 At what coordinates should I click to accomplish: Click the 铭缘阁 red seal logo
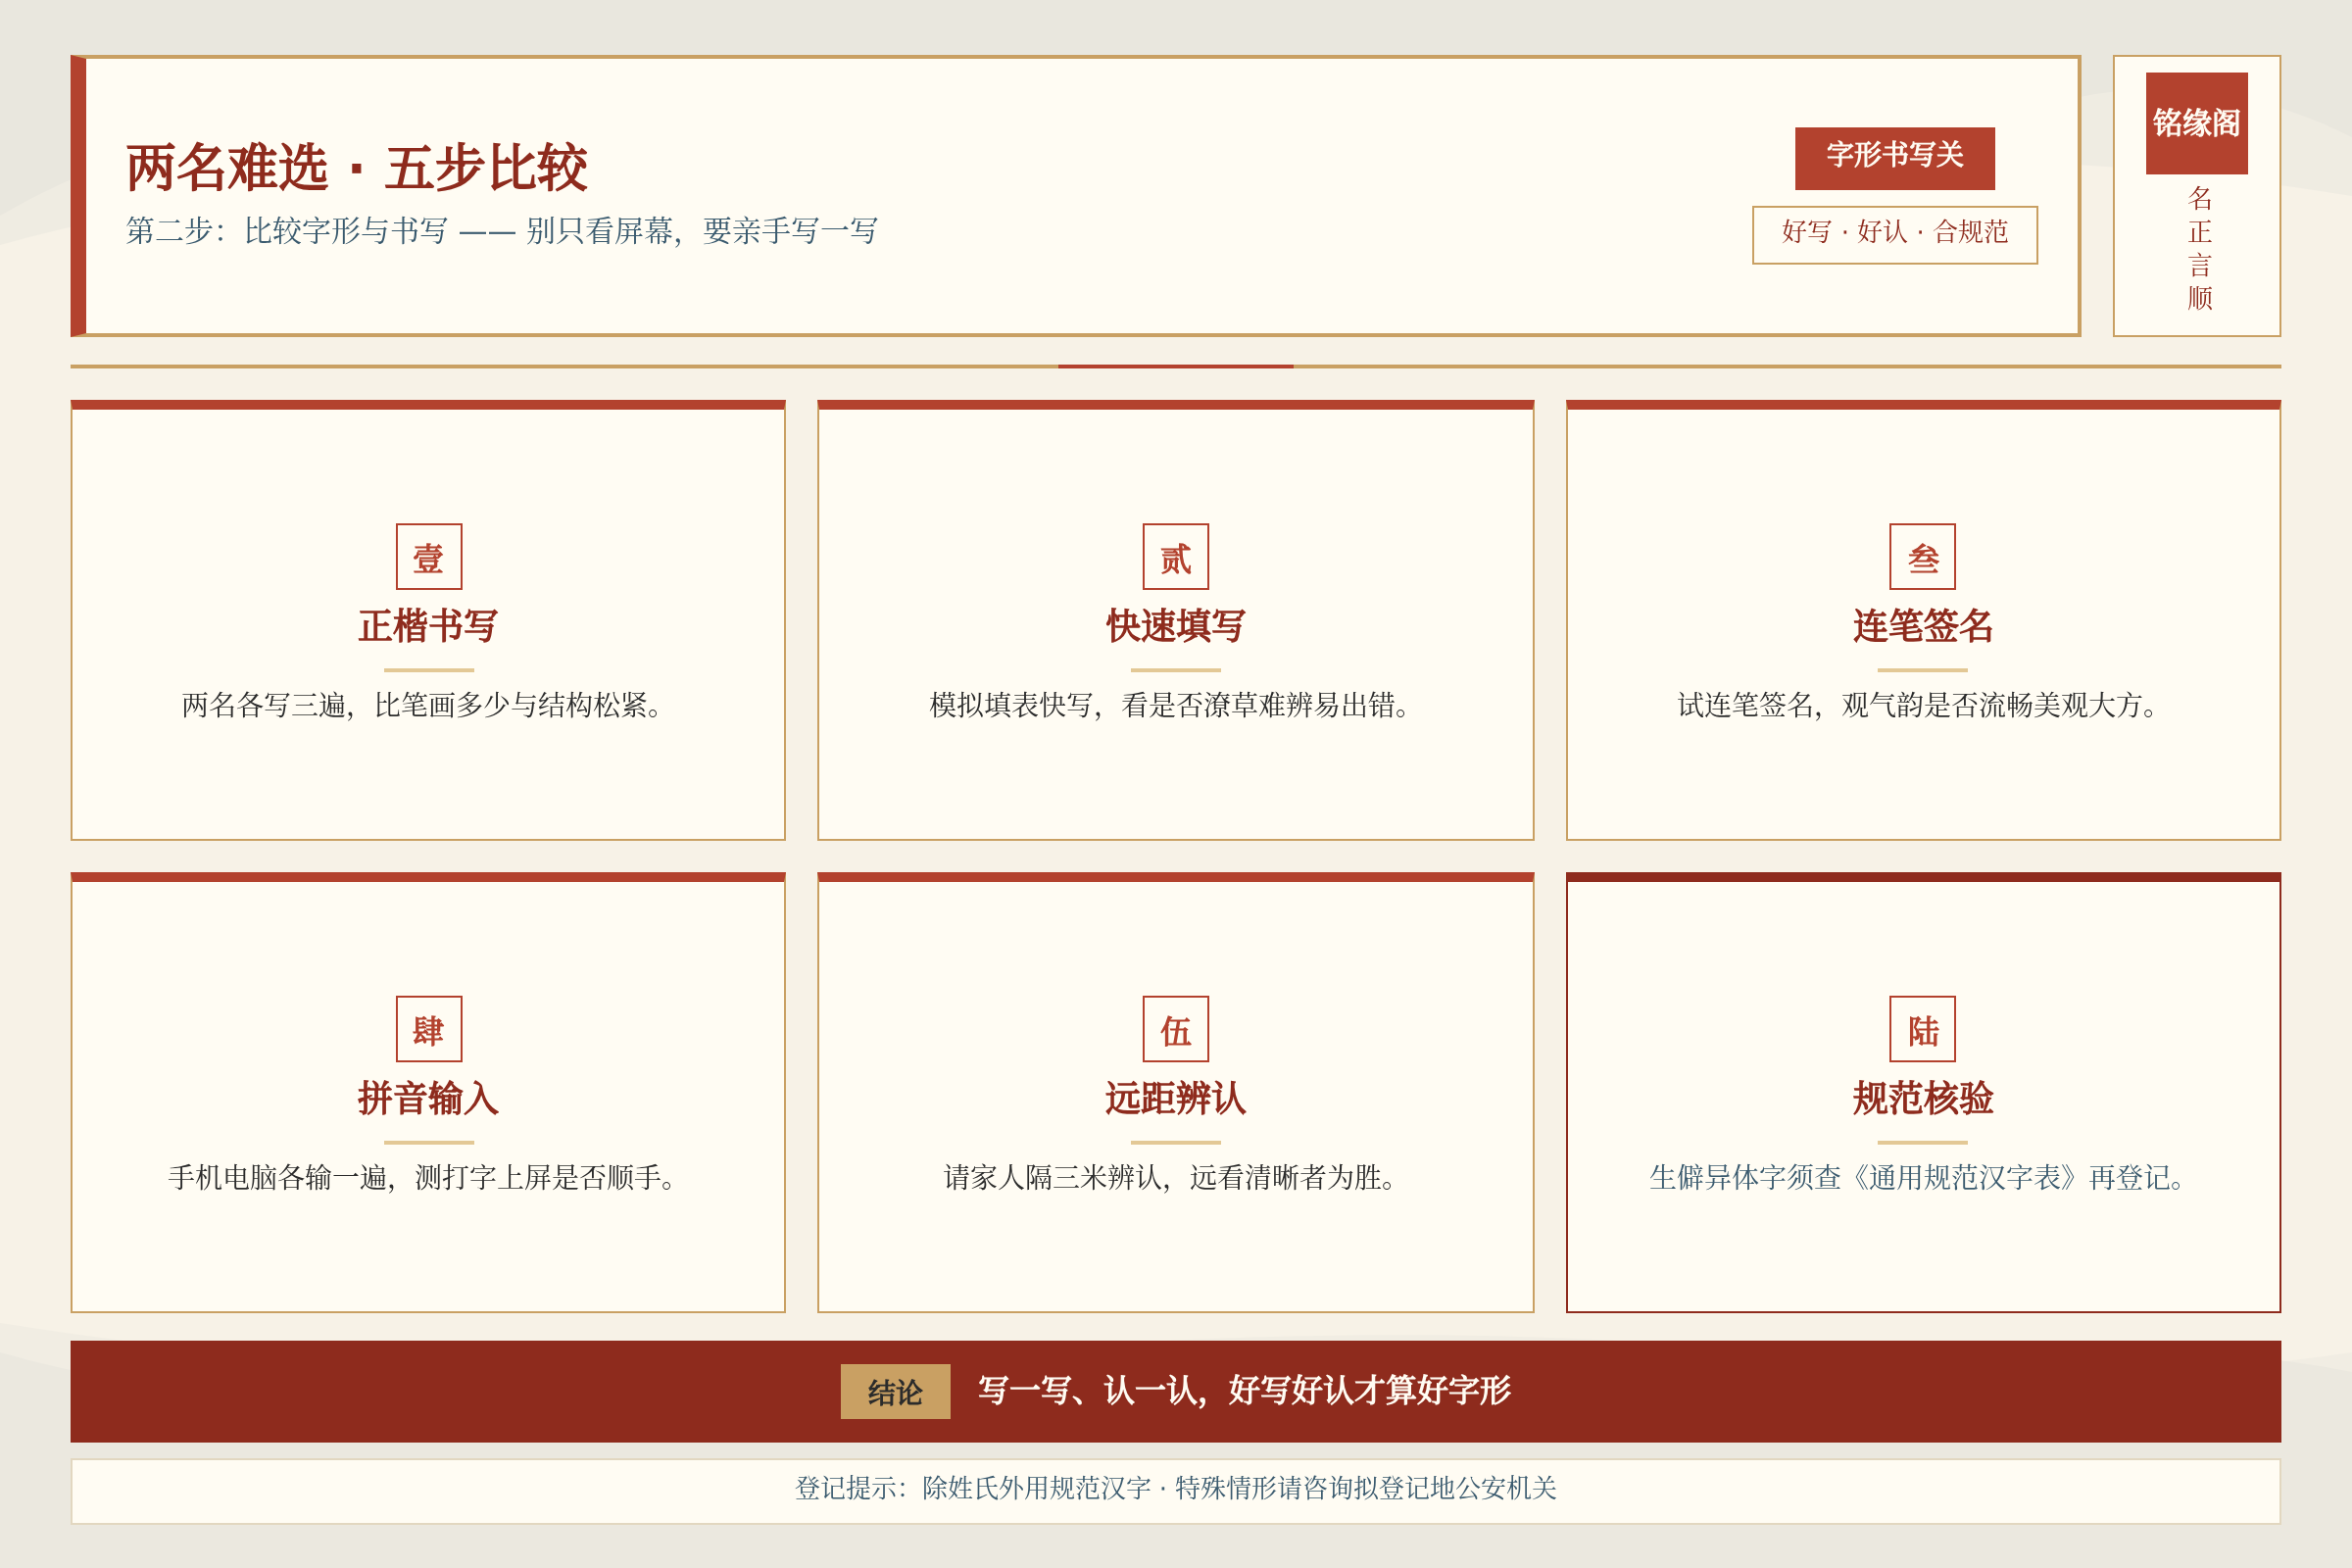(2196, 123)
